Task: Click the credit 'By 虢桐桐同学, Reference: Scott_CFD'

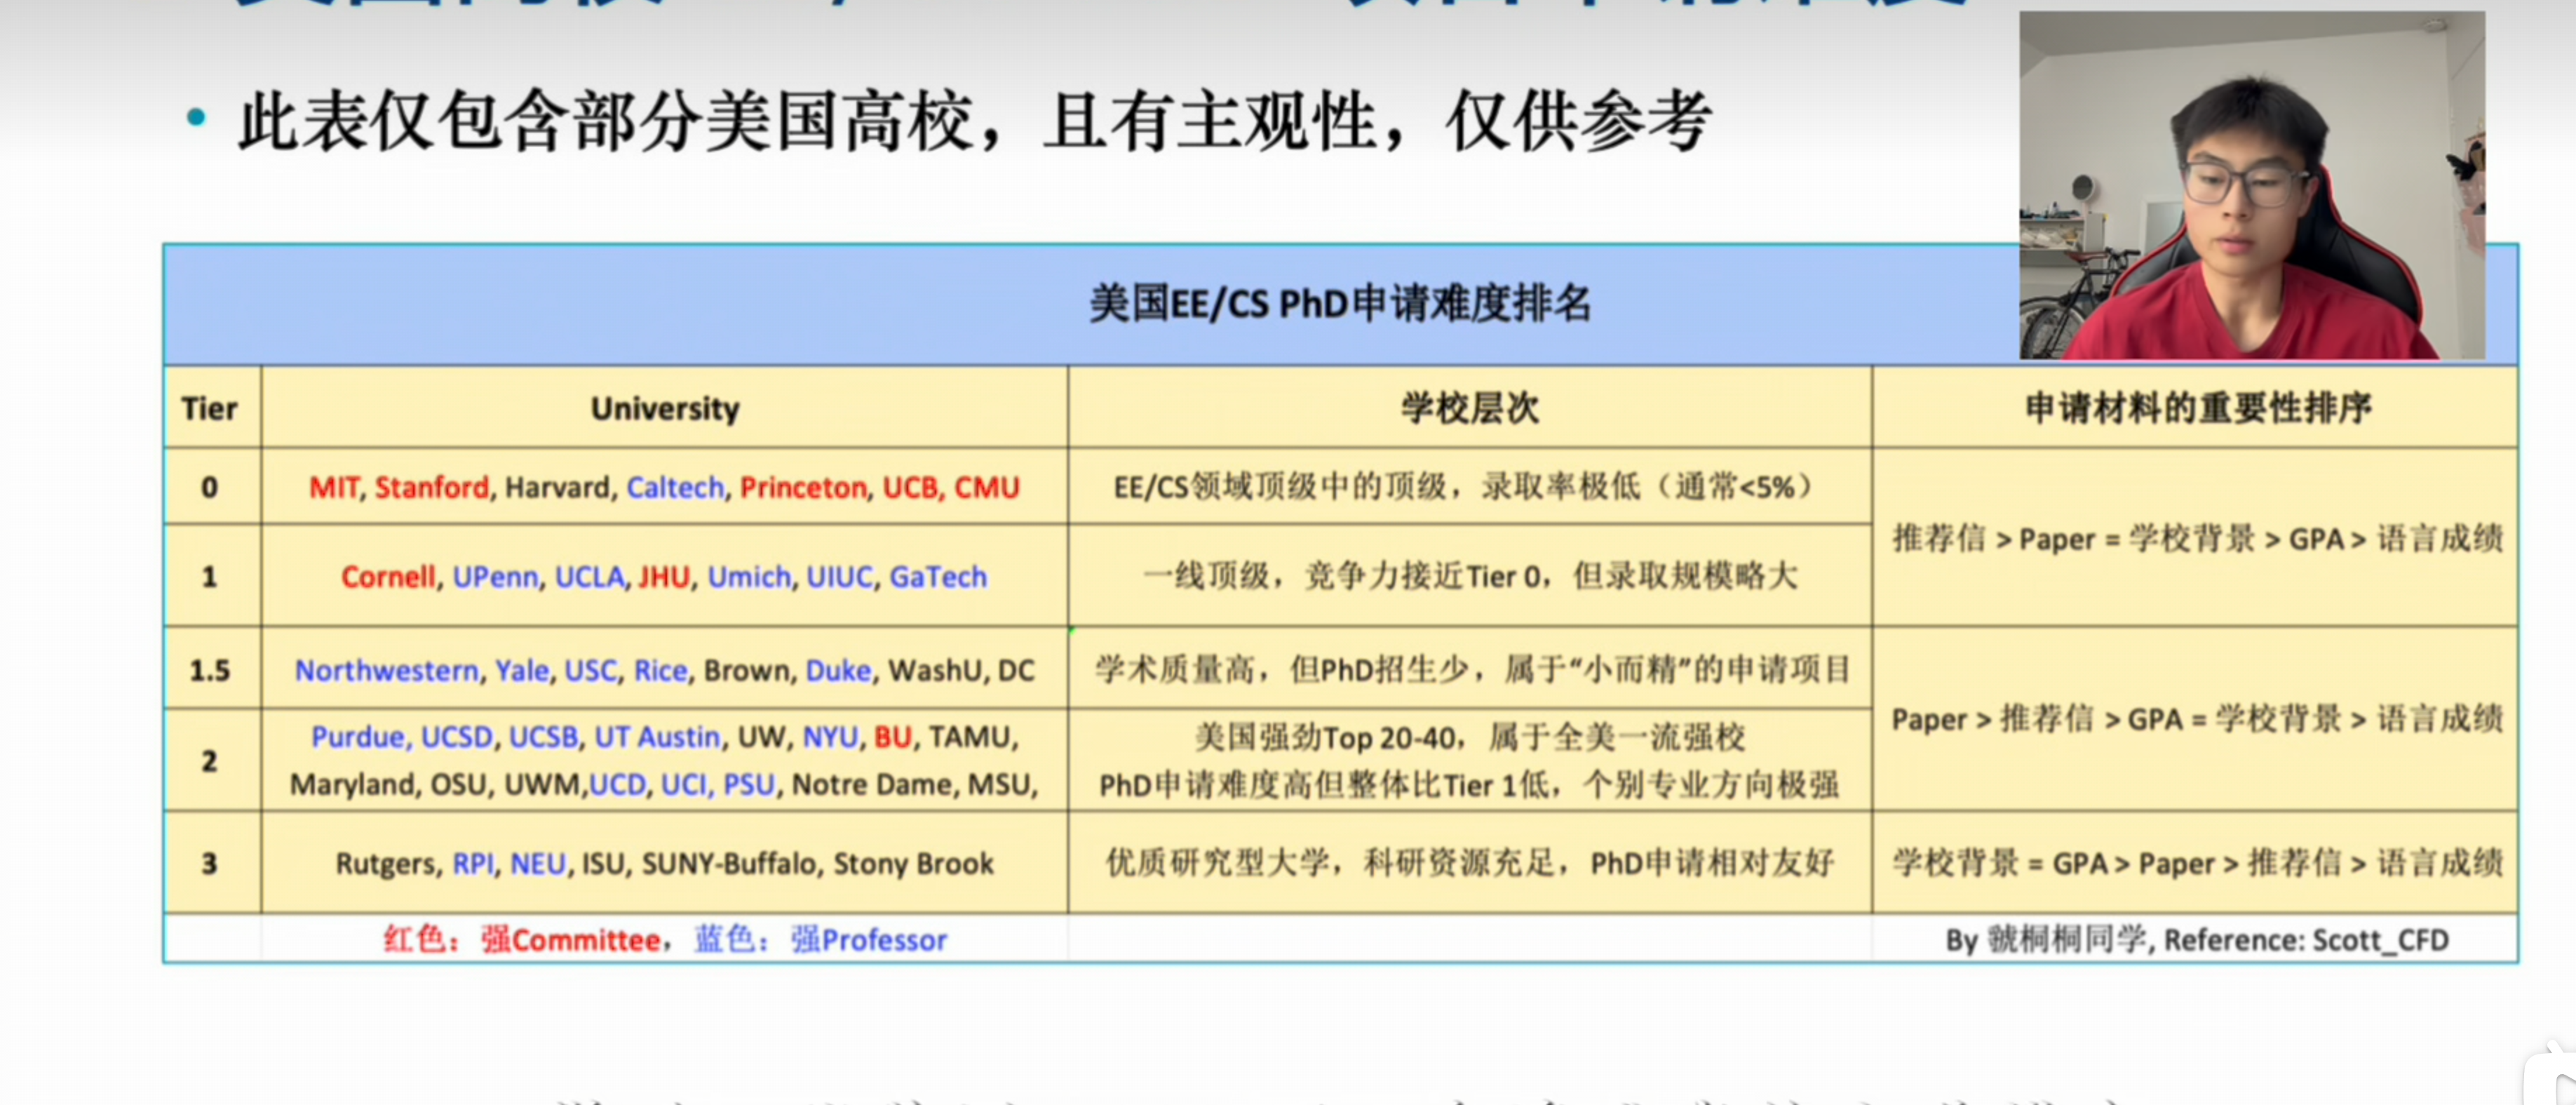Action: click(x=2197, y=940)
